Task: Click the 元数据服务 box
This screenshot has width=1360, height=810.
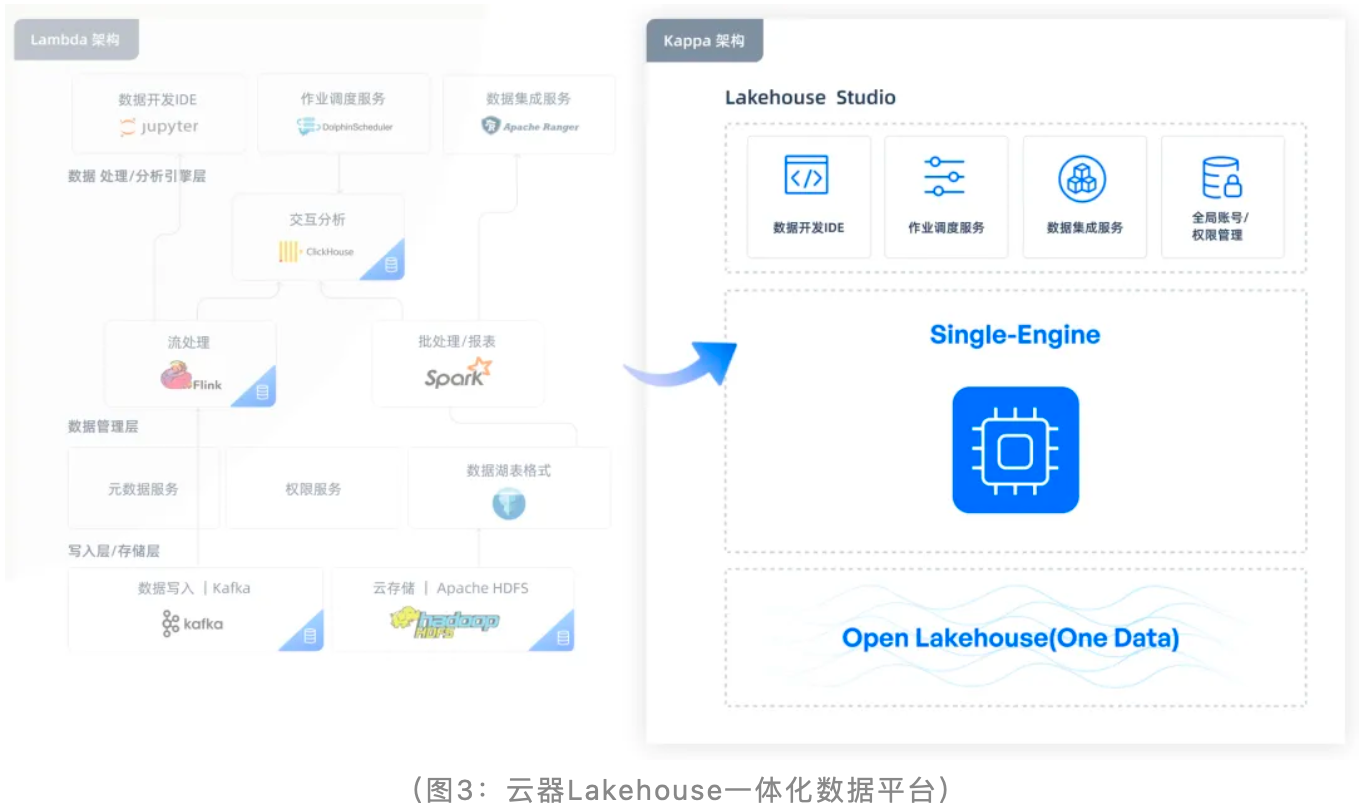Action: tap(143, 489)
